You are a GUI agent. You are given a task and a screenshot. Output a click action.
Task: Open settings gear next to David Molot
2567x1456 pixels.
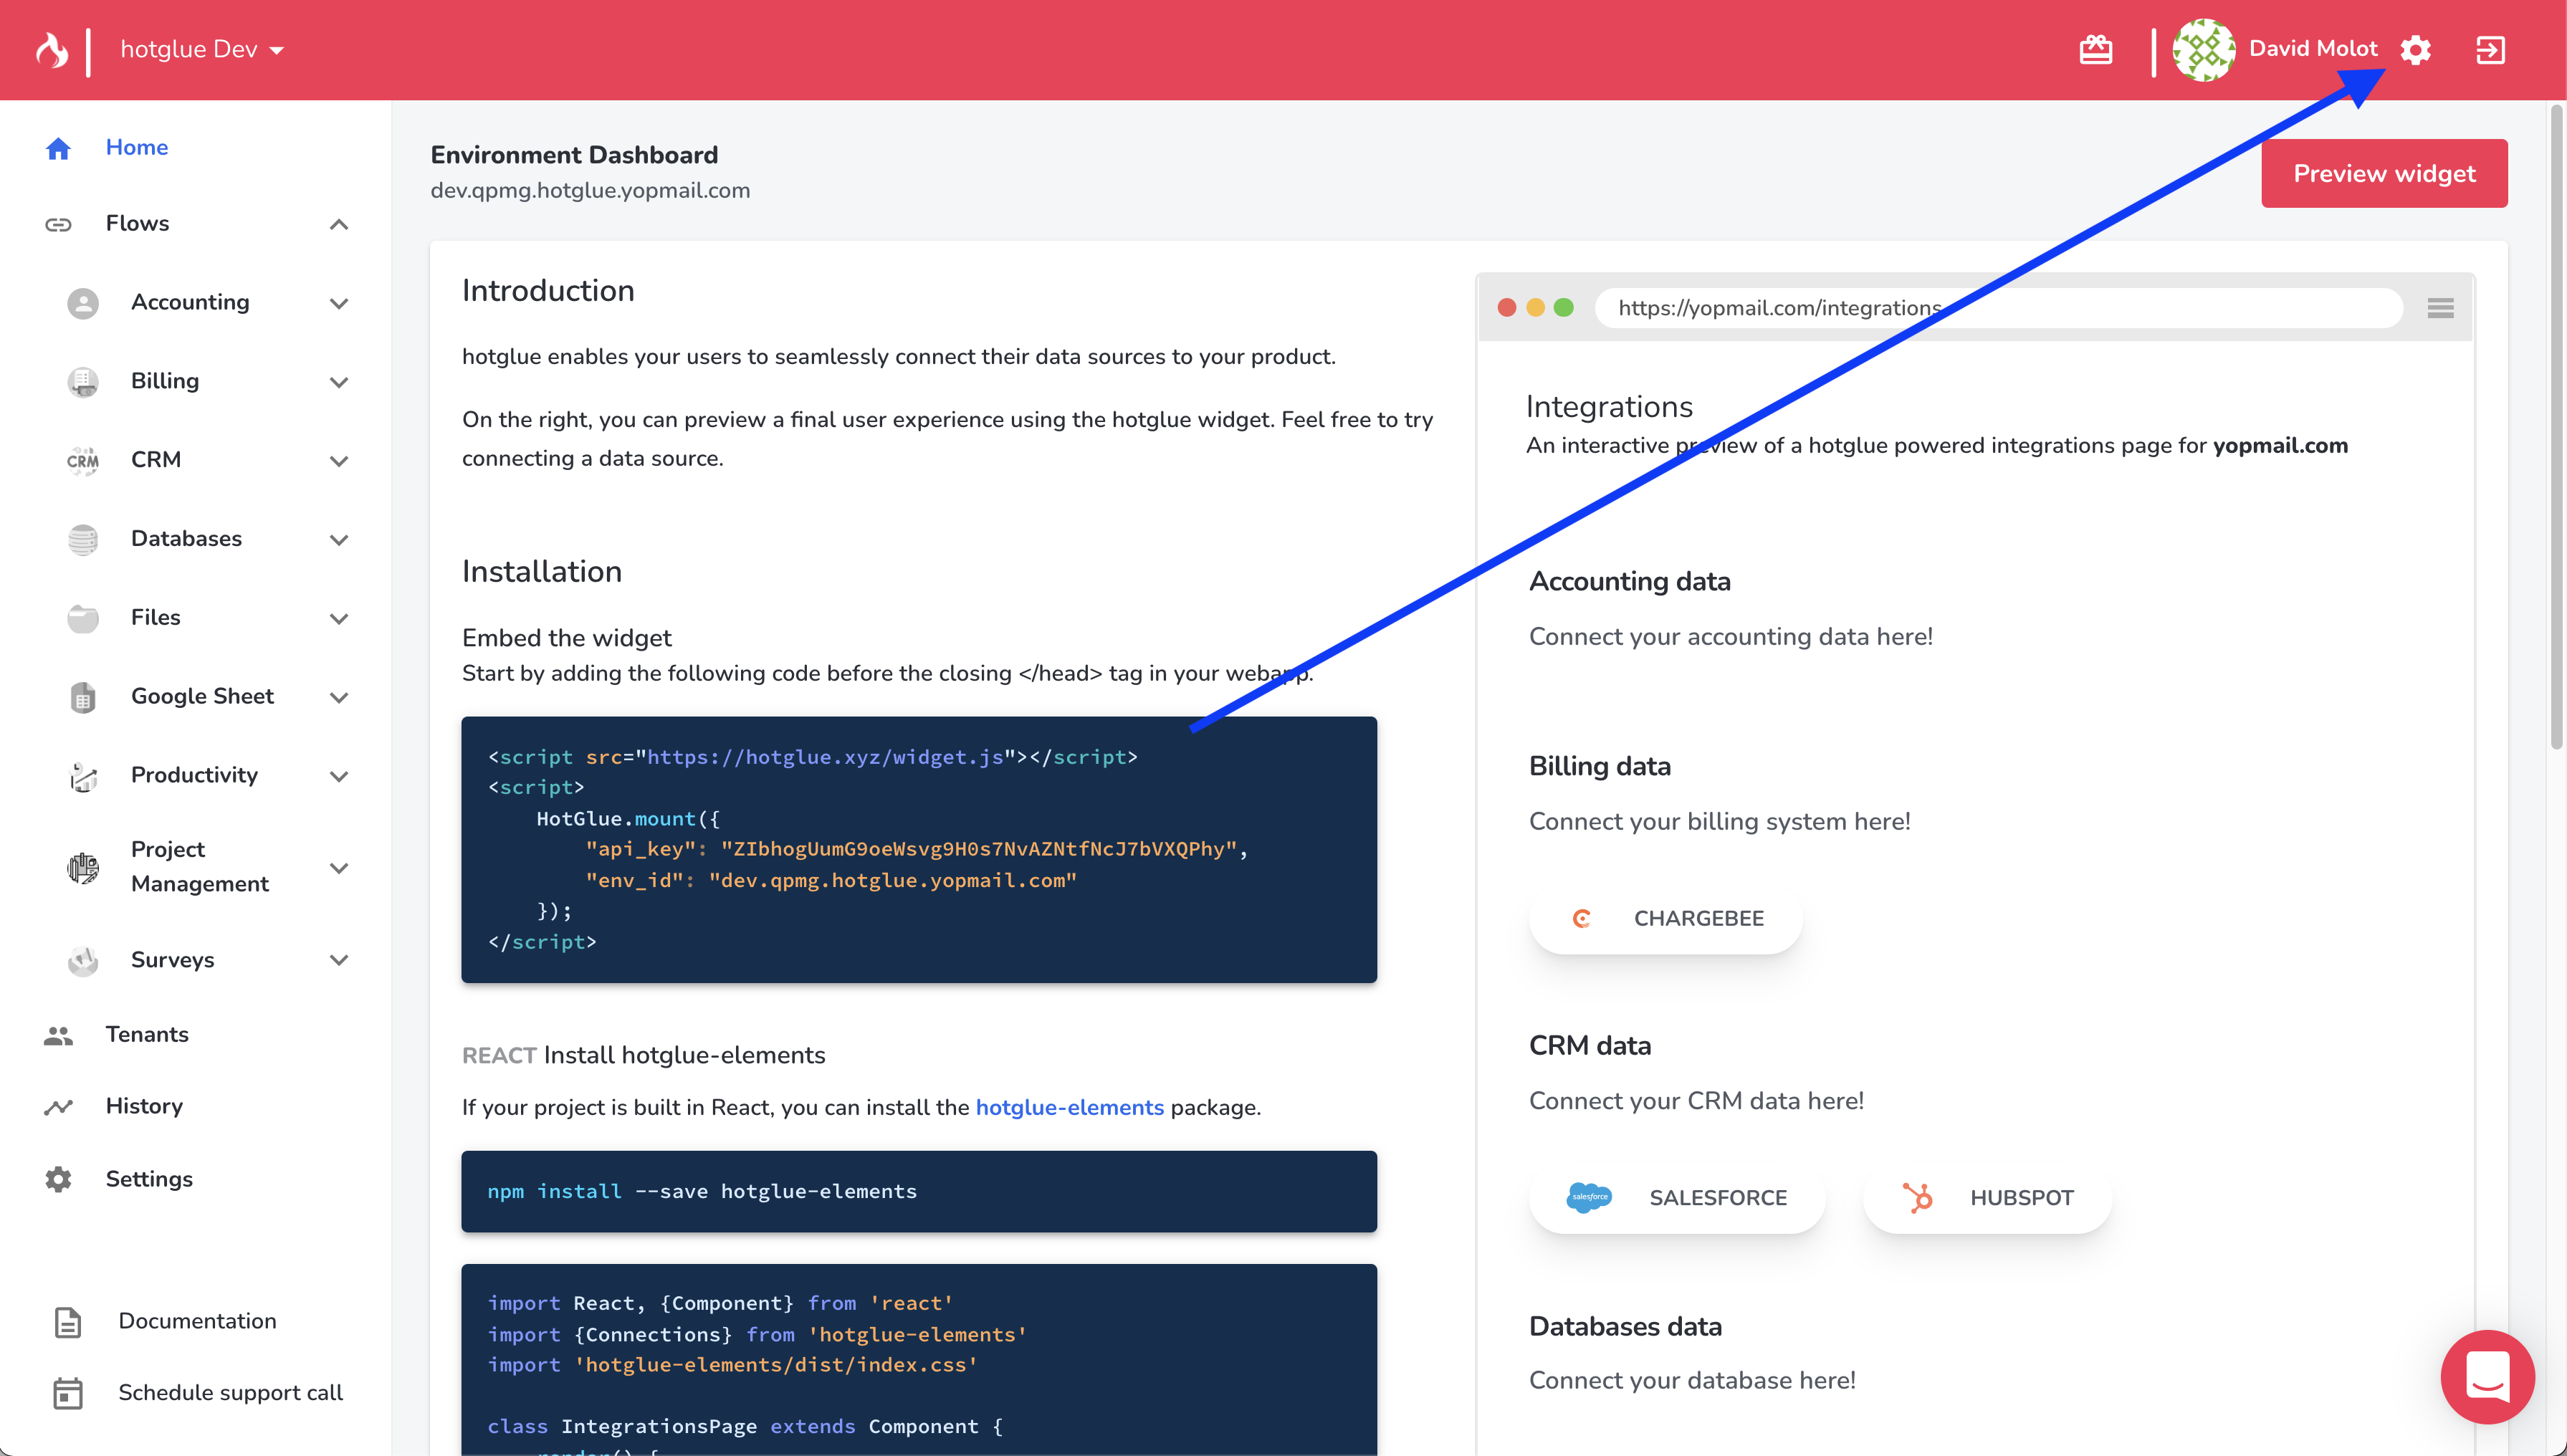(x=2415, y=50)
